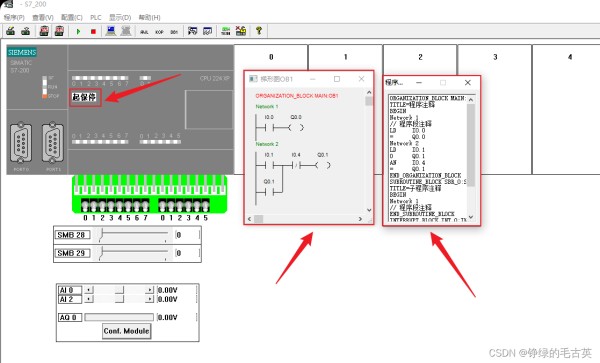Open the 程序(P) menu
This screenshot has height=363, width=600.
click(14, 18)
